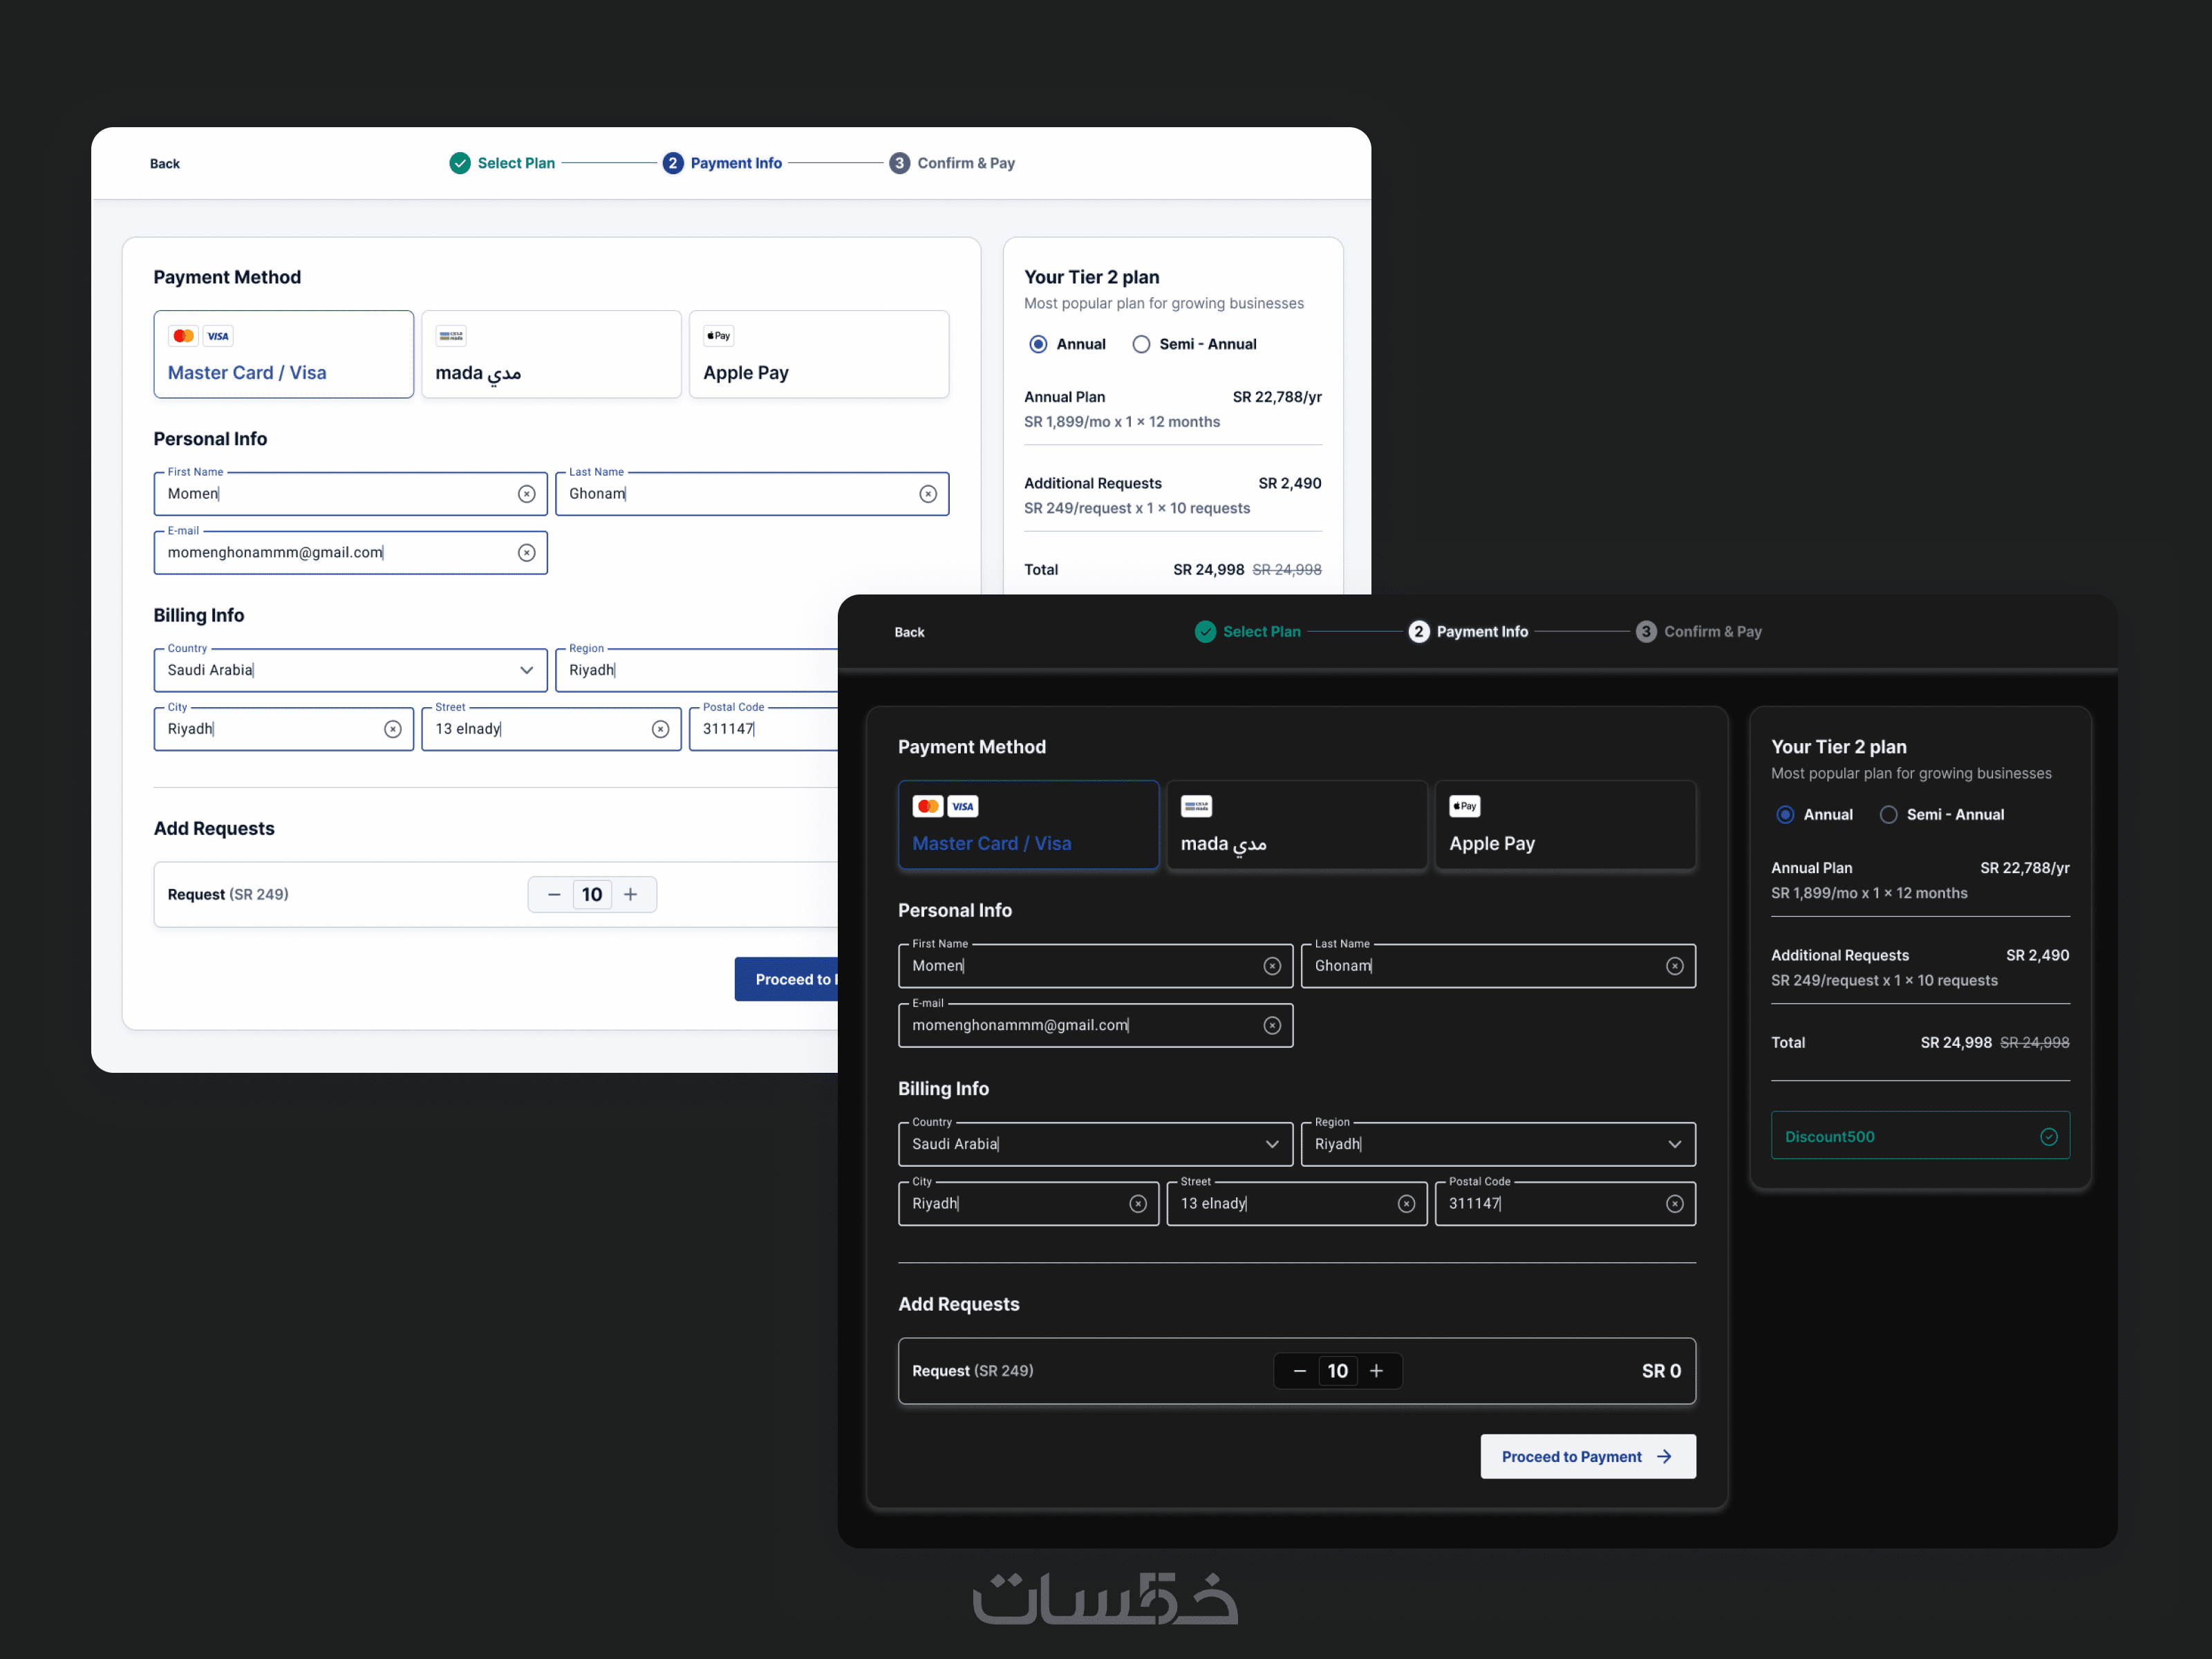
Task: Clear the Last Name field in dark form
Action: 1674,966
